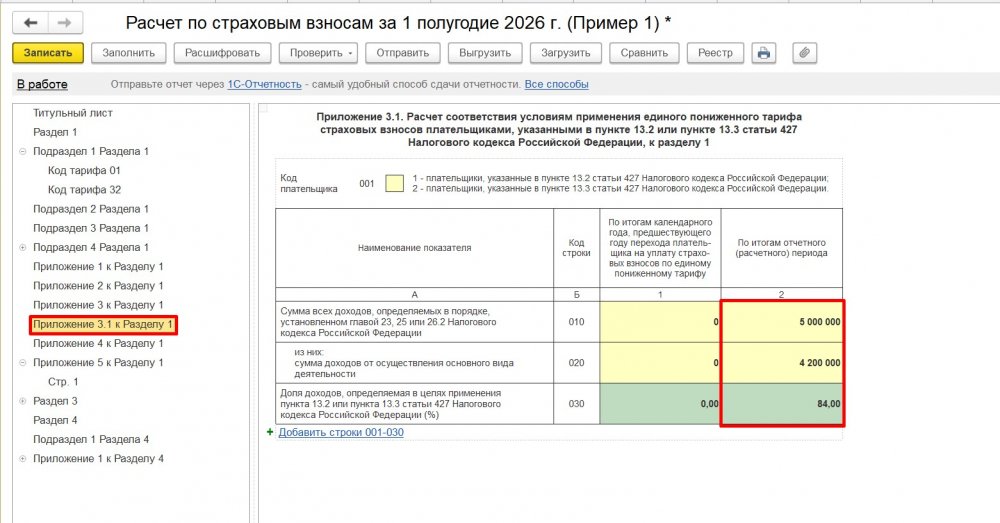Click row code 020 cell
Viewport: 1000px width, 523px height.
point(577,362)
